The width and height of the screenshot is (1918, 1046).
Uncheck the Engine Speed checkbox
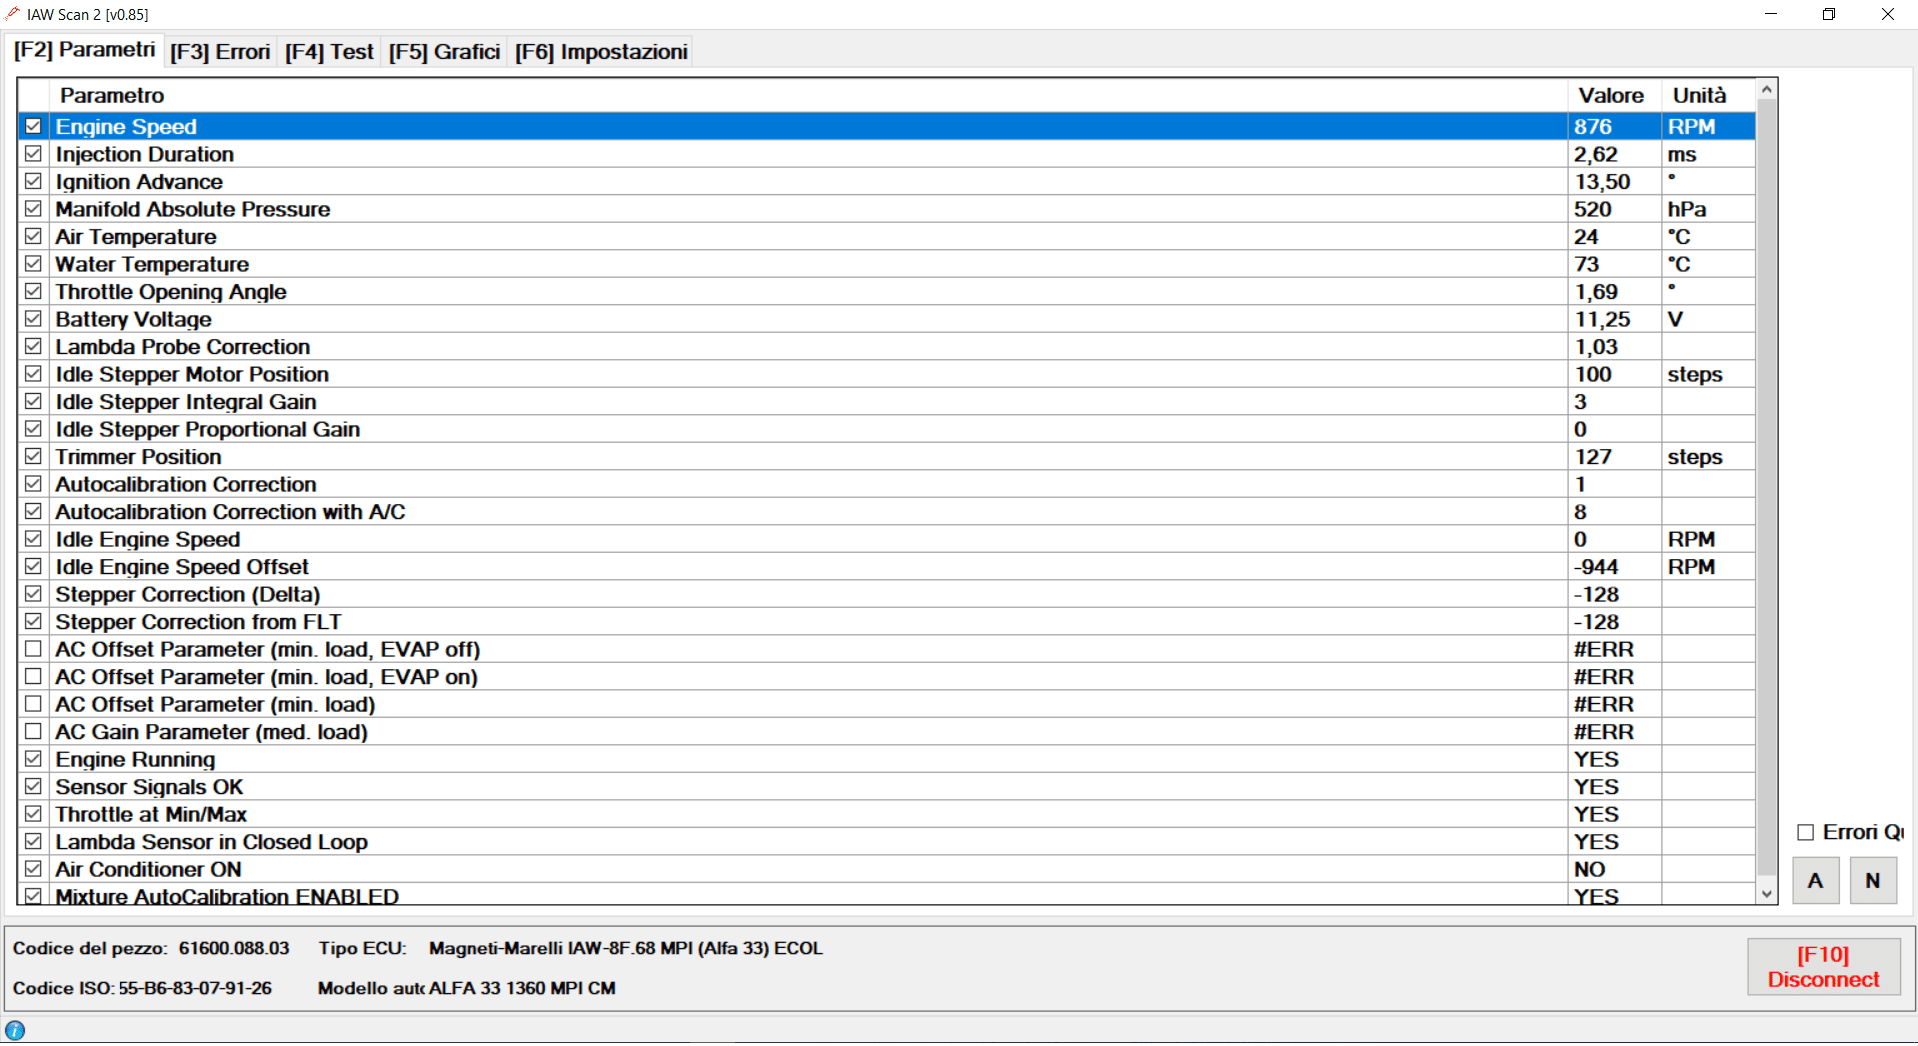point(33,126)
